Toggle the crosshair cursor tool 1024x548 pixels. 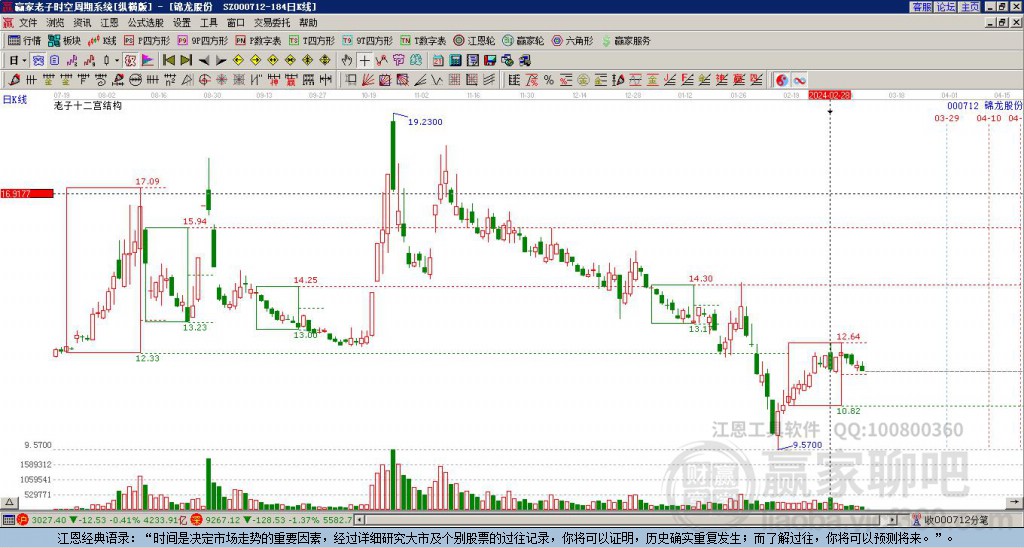(364, 61)
